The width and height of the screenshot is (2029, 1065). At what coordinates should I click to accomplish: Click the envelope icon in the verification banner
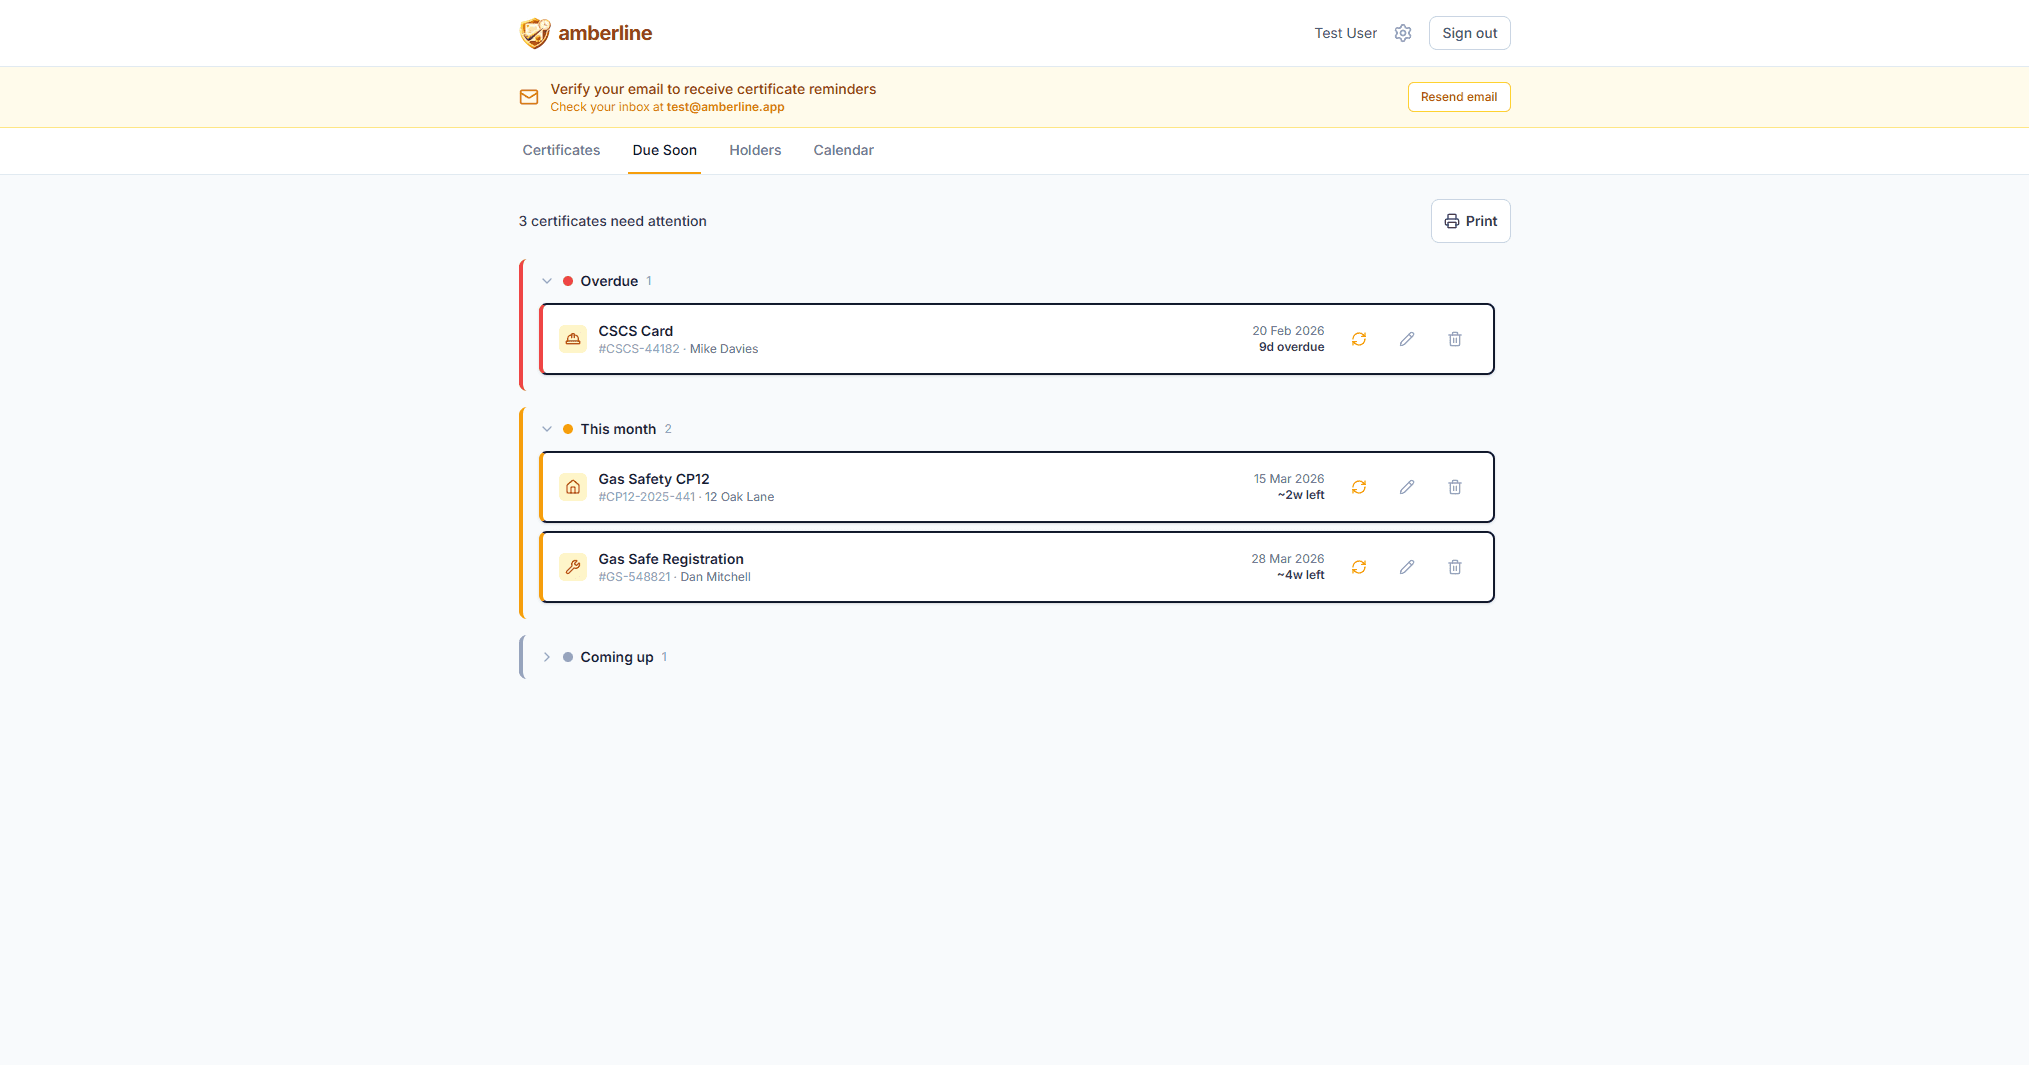coord(529,97)
